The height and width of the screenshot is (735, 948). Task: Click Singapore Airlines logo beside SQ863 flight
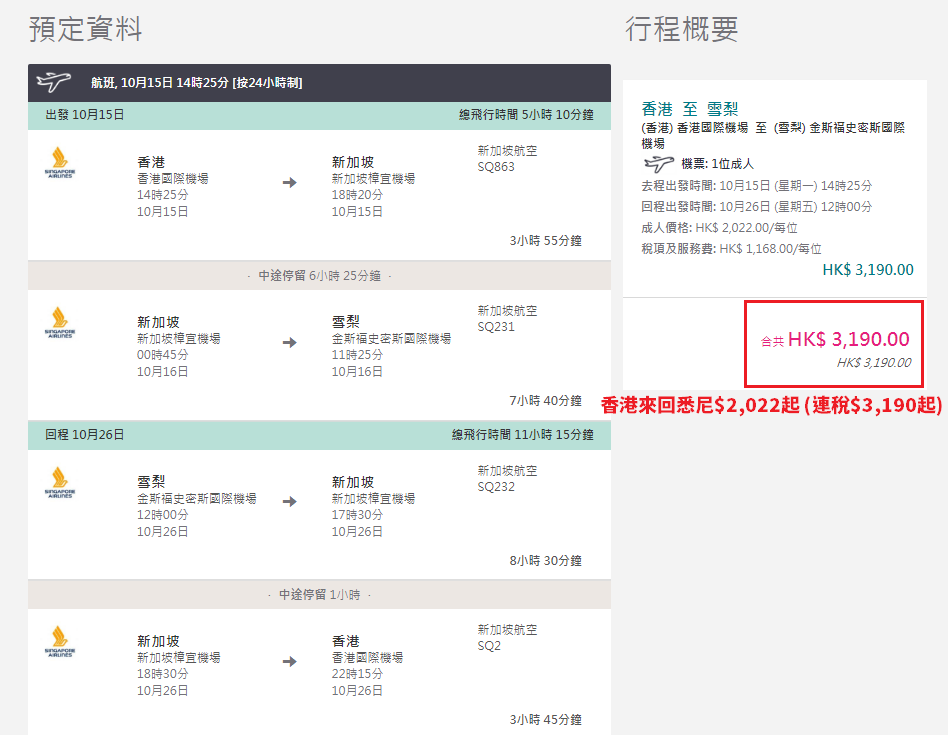coord(59,163)
